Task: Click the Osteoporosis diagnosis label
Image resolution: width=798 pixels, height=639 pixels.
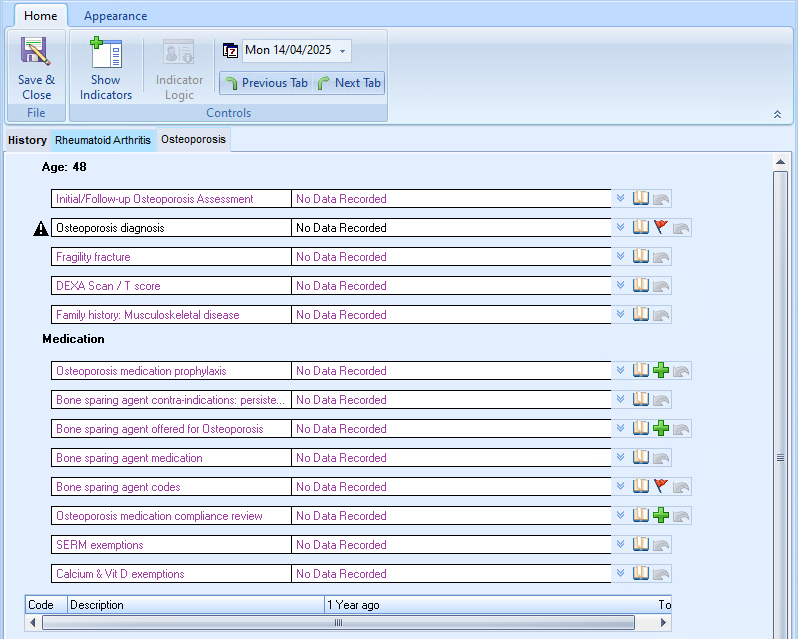Action: click(110, 228)
